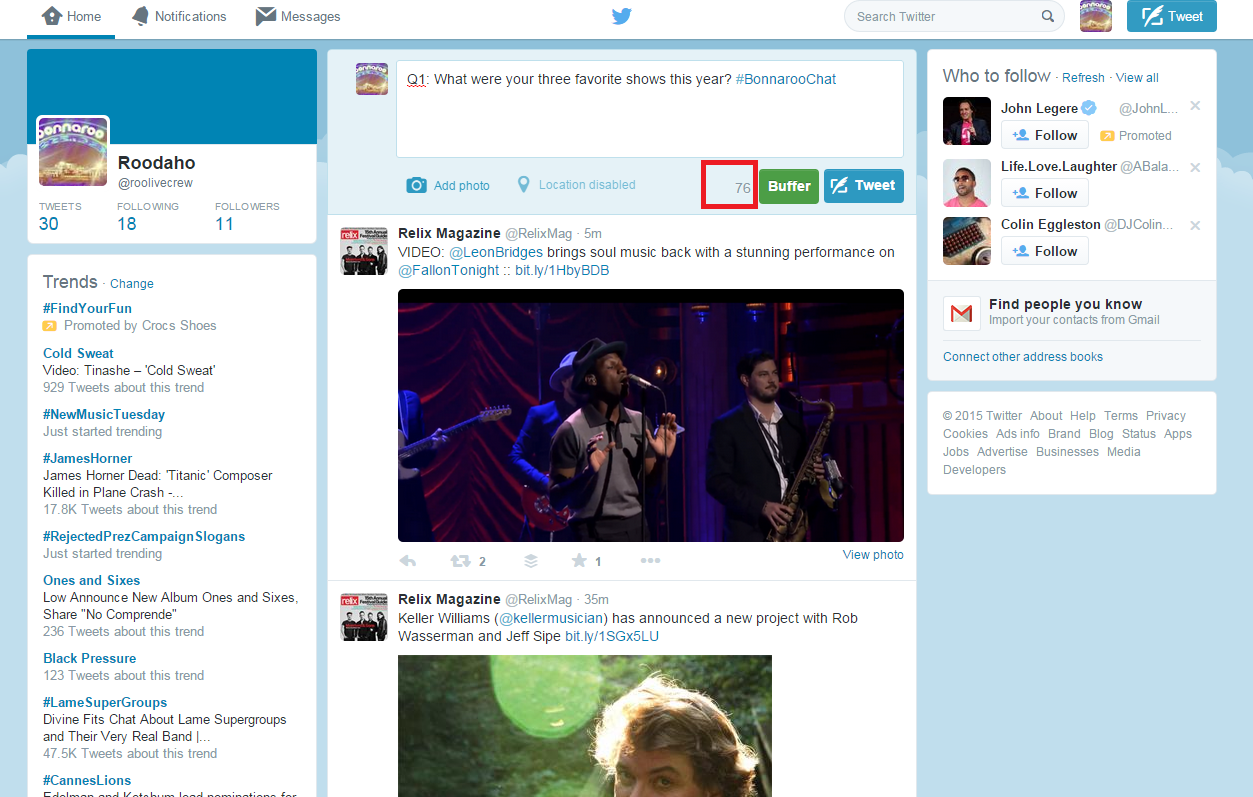The width and height of the screenshot is (1253, 797).
Task: Open Cold Sweat trend
Action: click(78, 353)
